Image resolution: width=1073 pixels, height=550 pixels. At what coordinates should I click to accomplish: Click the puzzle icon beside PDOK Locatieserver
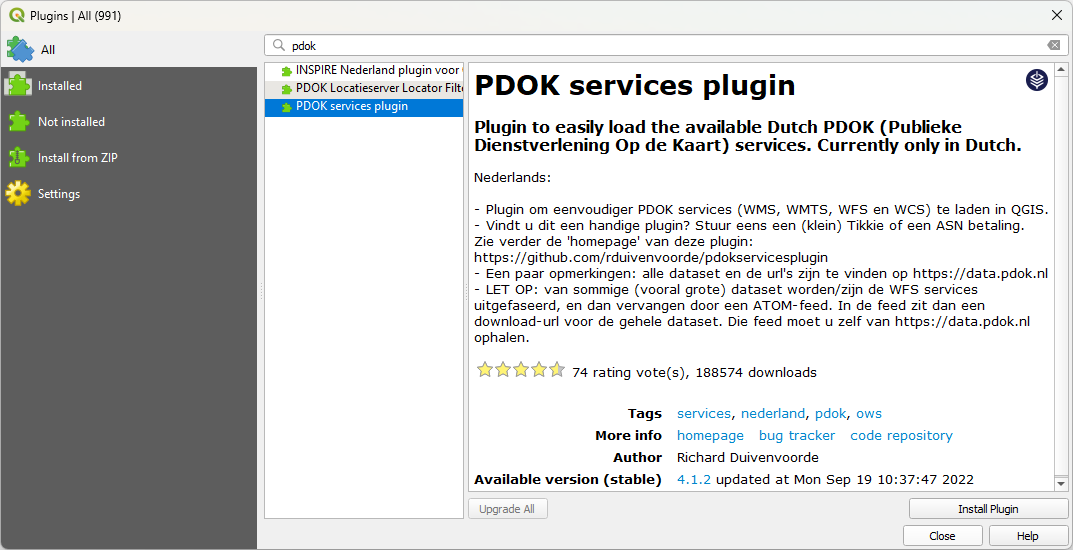pyautogui.click(x=286, y=89)
